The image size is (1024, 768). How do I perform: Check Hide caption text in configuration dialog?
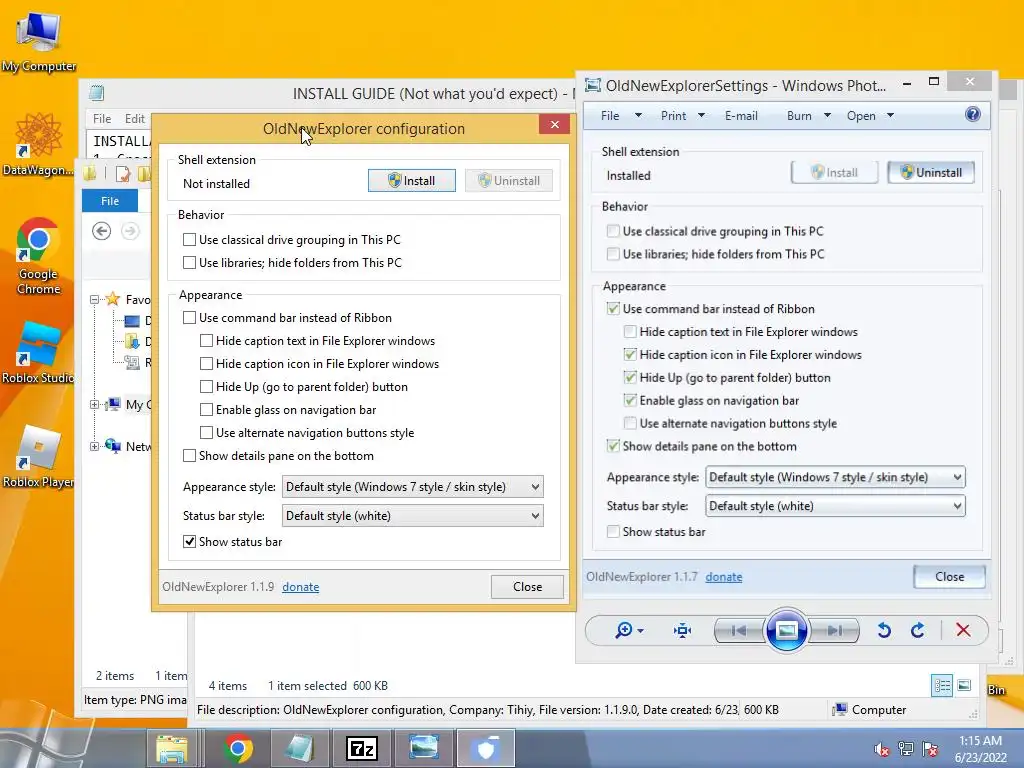click(x=206, y=341)
